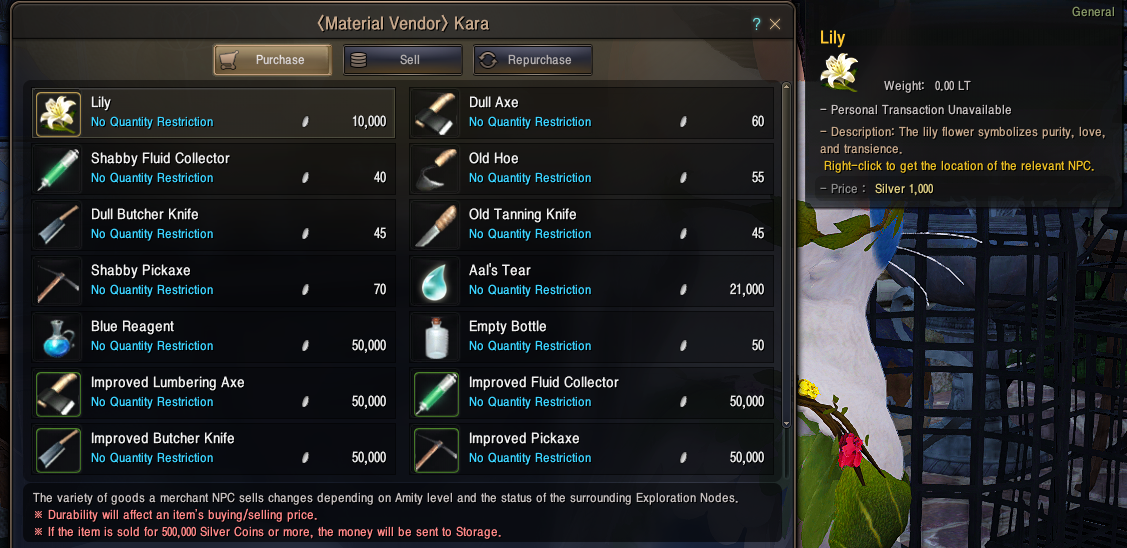Pick the Shabby Pickaxe icon

tap(58, 281)
